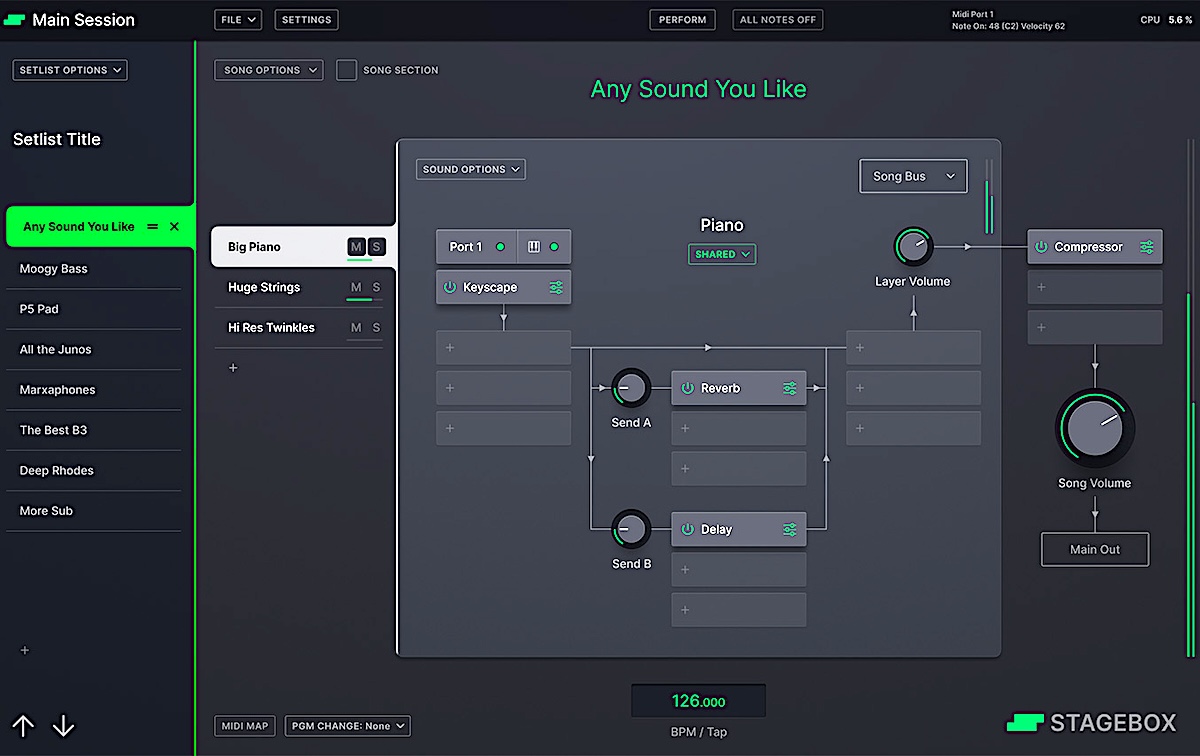Click the power icon on Keyscape
Image resolution: width=1200 pixels, height=756 pixels.
pyautogui.click(x=452, y=287)
